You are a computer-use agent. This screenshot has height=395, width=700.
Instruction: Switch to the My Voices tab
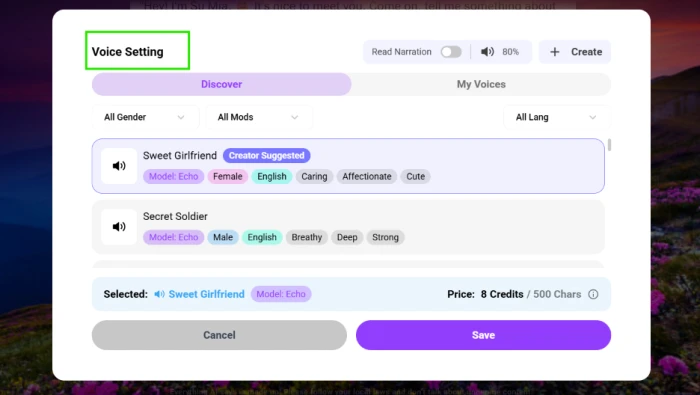click(481, 84)
